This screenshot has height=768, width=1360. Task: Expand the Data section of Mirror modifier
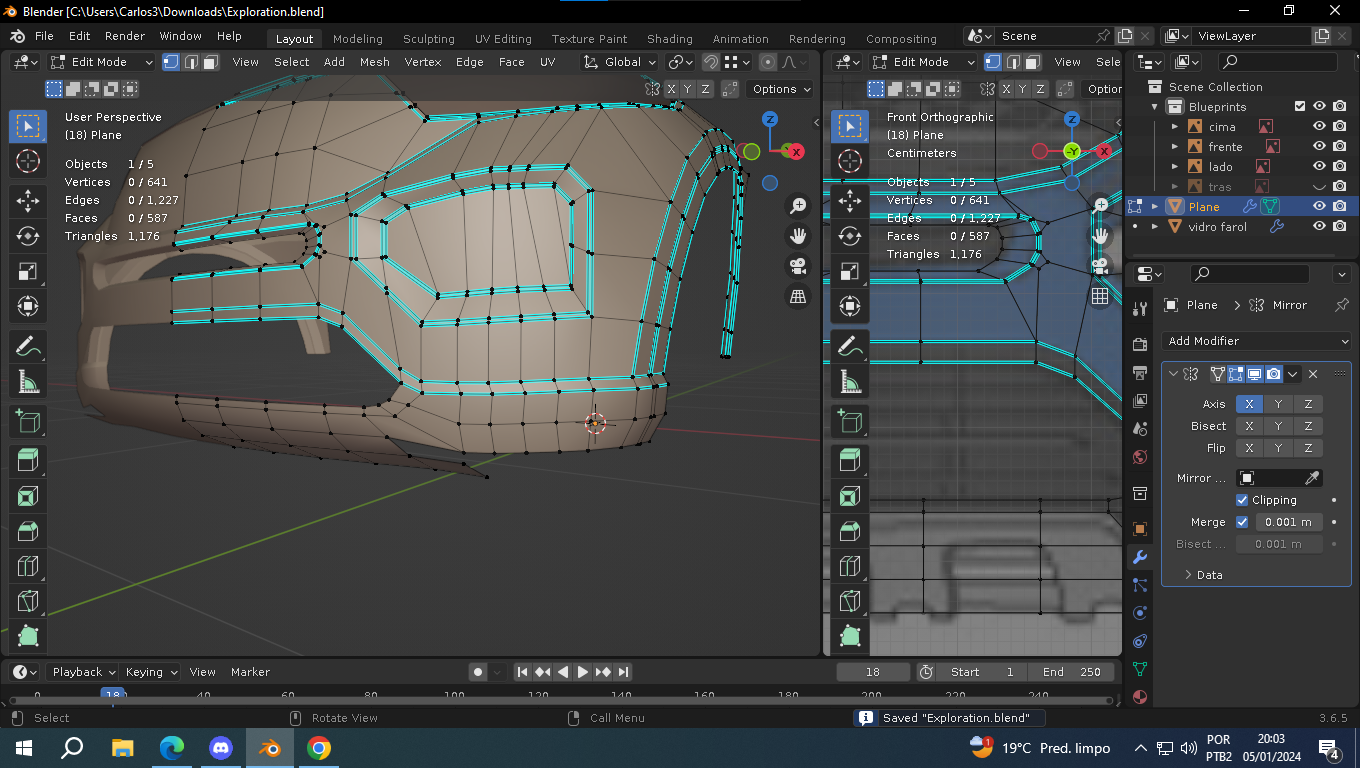point(1202,575)
